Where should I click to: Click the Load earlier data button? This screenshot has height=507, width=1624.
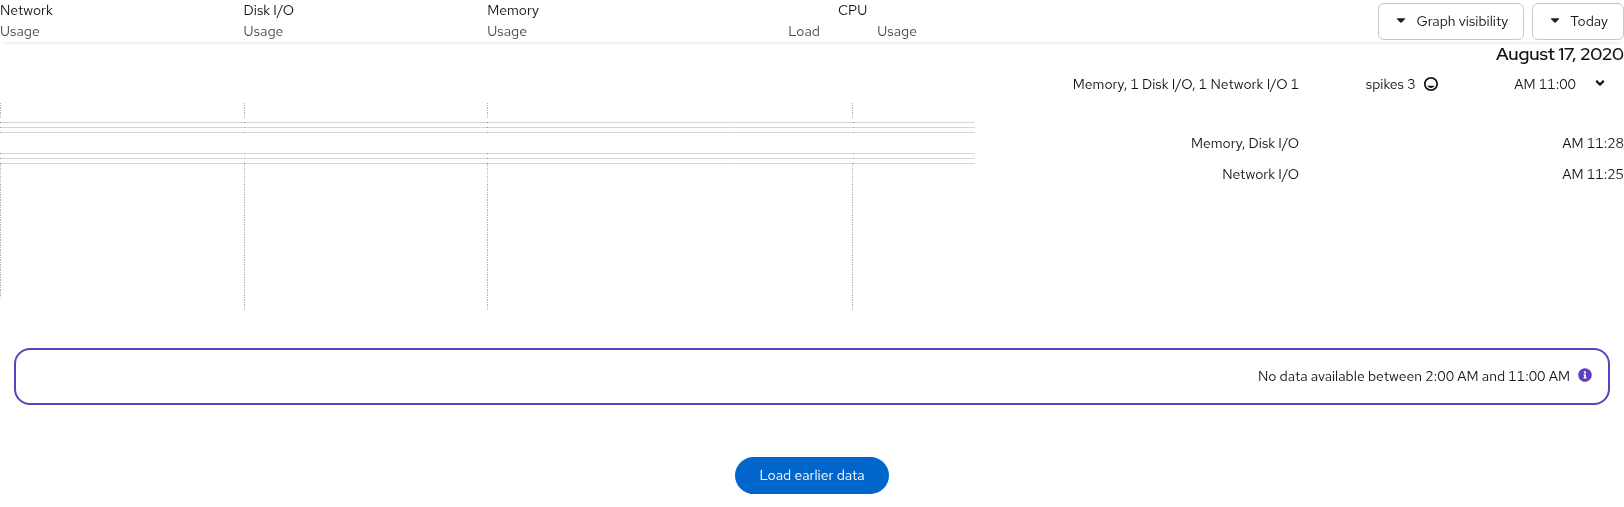[x=812, y=475]
